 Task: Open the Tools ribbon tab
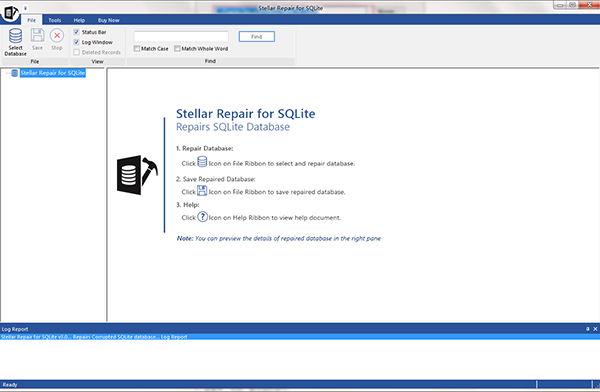click(x=55, y=20)
